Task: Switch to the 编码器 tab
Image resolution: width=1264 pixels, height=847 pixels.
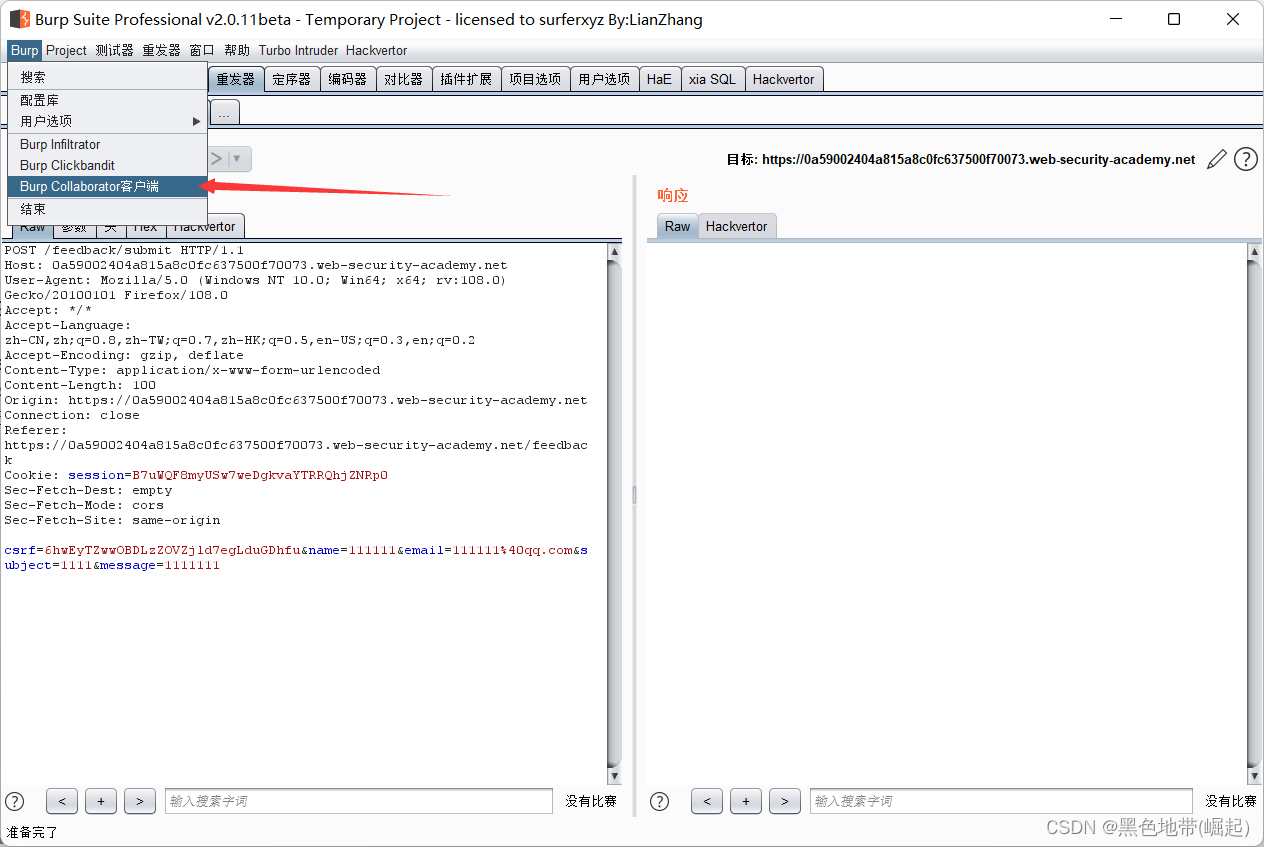Action: 348,79
